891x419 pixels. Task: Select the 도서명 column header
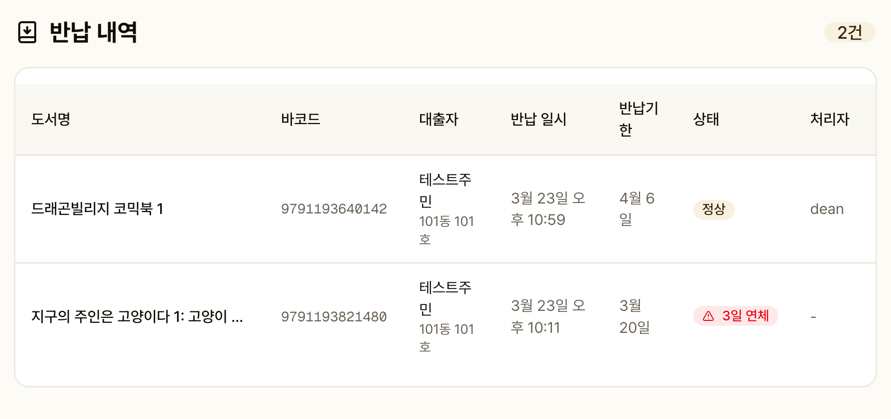coord(51,120)
